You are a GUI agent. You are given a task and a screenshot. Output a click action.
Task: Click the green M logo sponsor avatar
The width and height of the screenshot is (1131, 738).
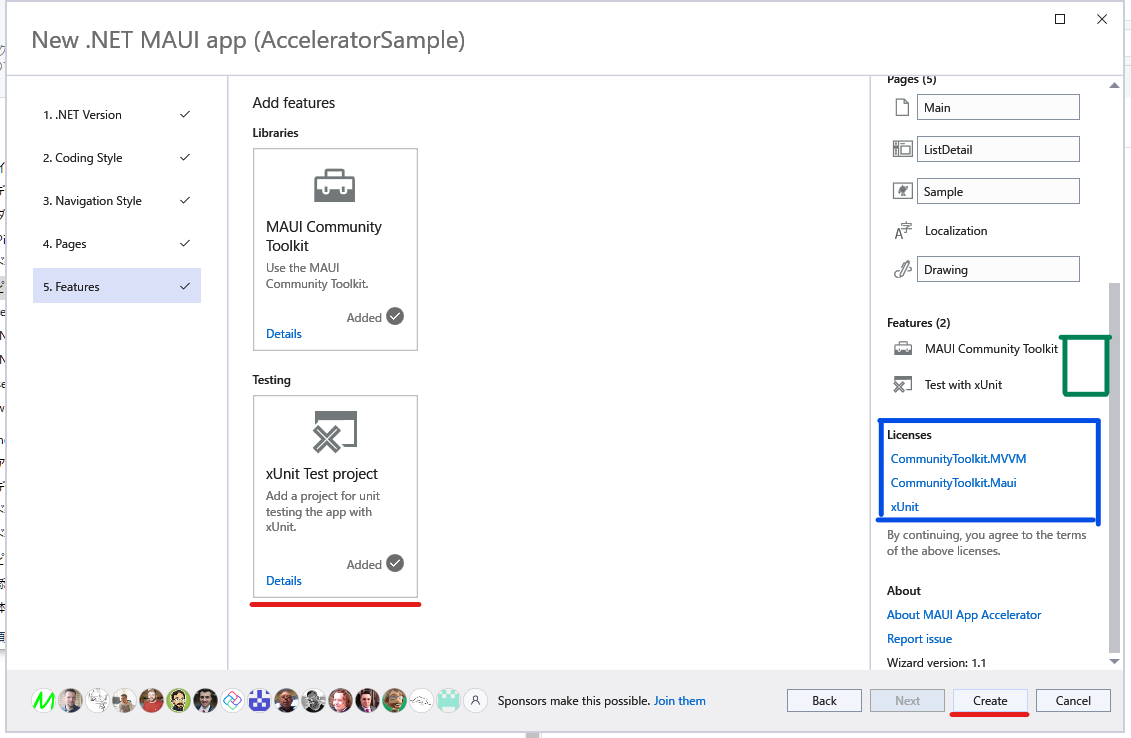tap(43, 700)
